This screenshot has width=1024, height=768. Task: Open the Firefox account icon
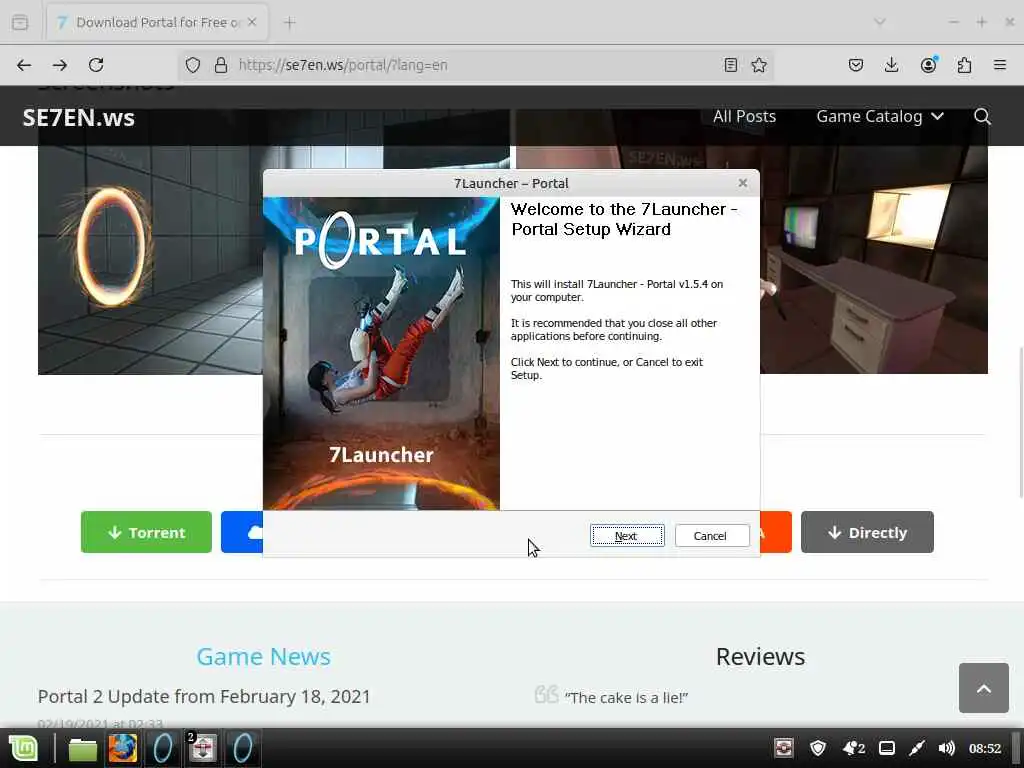(x=928, y=65)
